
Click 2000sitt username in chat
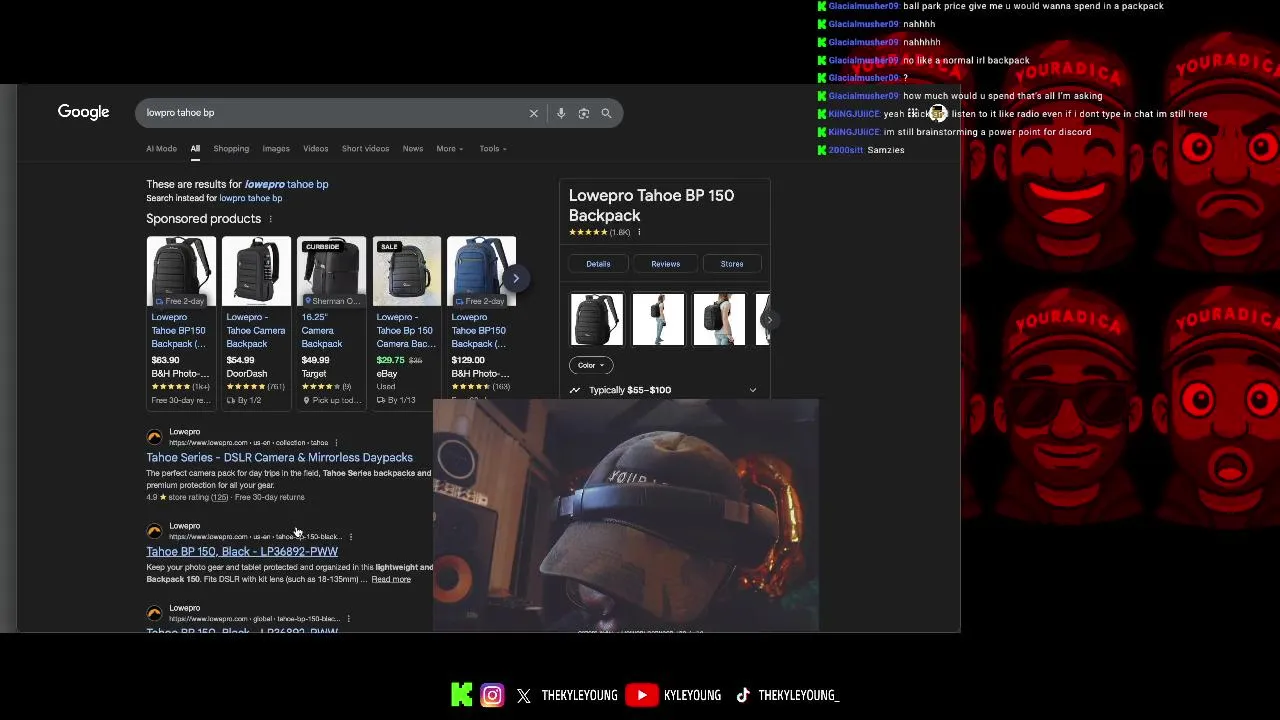click(x=845, y=150)
